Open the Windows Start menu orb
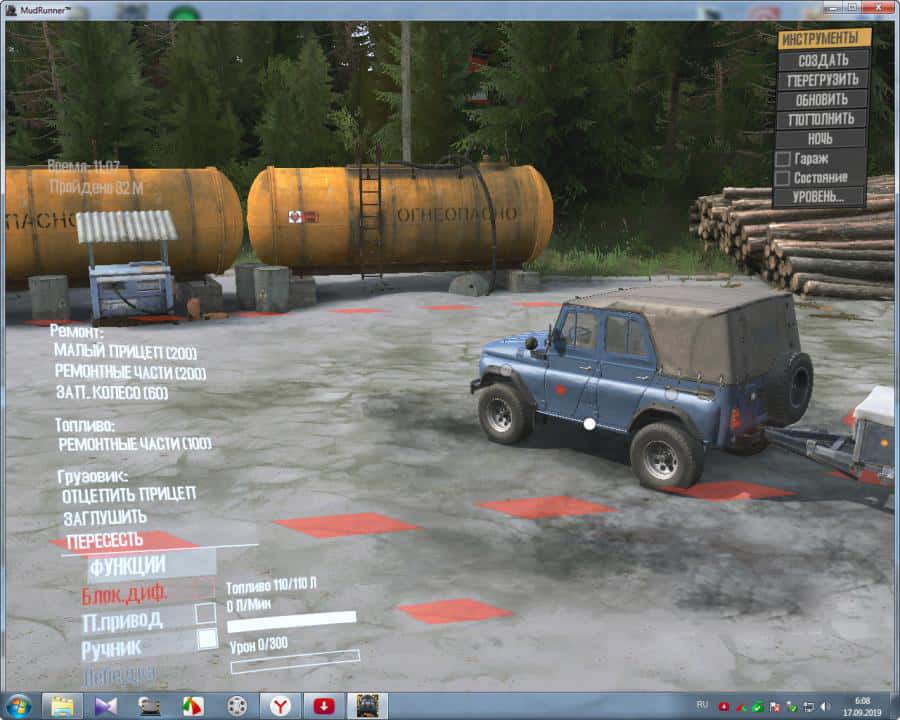Viewport: 900px width, 720px height. tap(18, 705)
